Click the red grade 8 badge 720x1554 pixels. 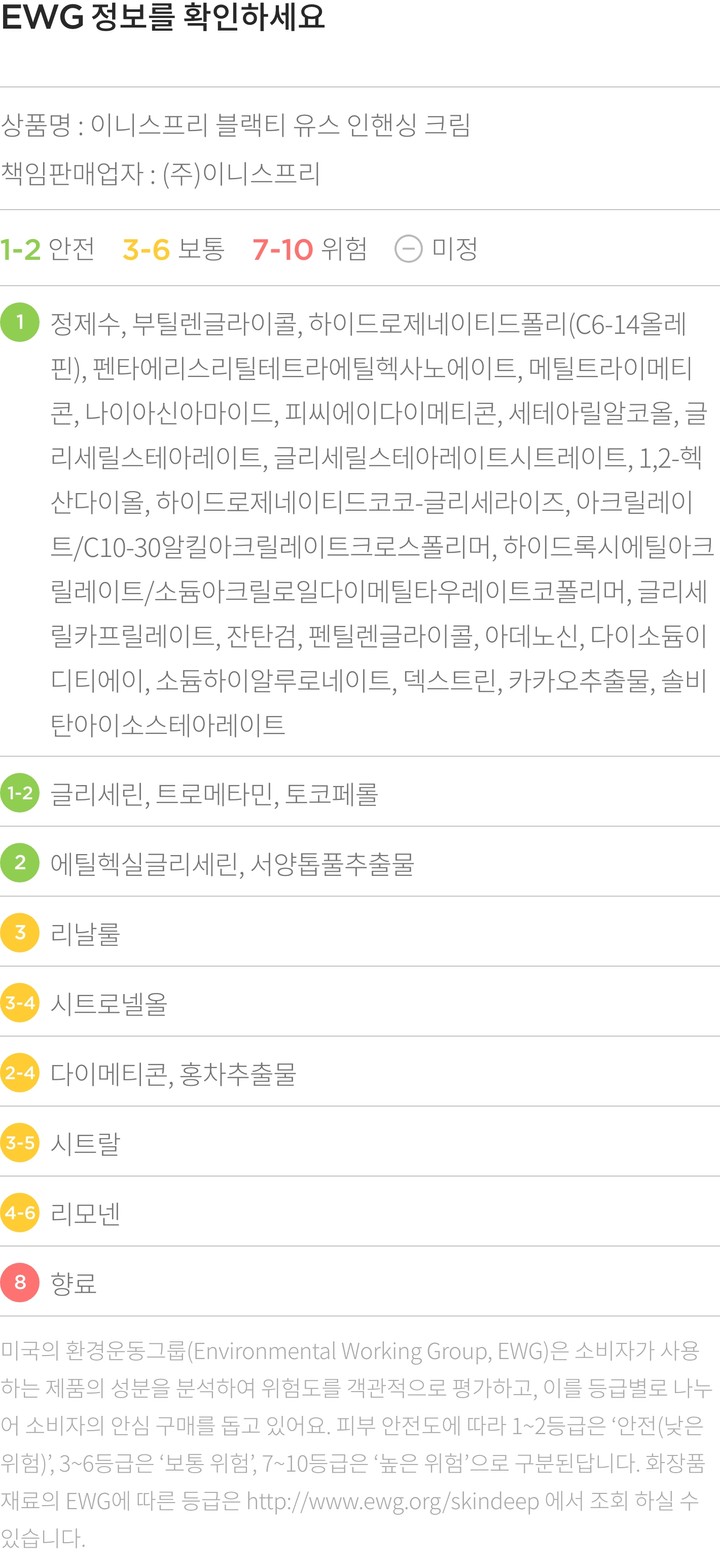point(20,1283)
